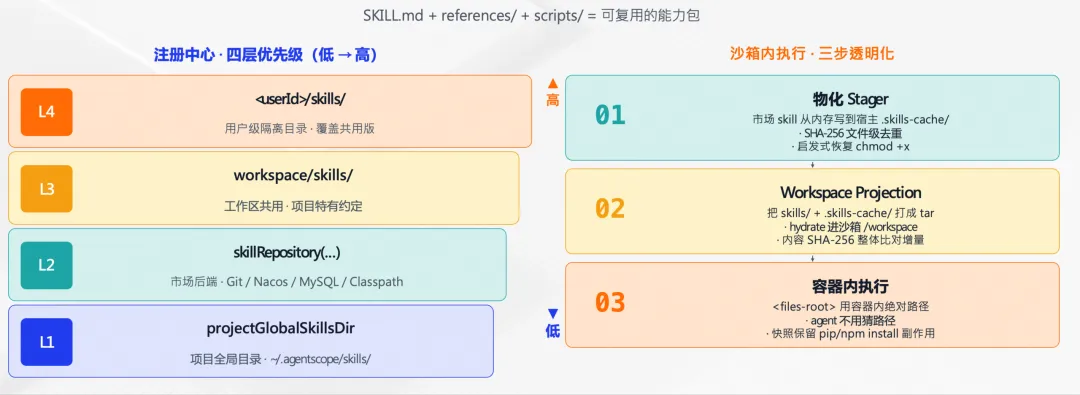Click the title '物化 Stager'
Viewport: 1080px width, 395px height.
pyautogui.click(x=851, y=99)
